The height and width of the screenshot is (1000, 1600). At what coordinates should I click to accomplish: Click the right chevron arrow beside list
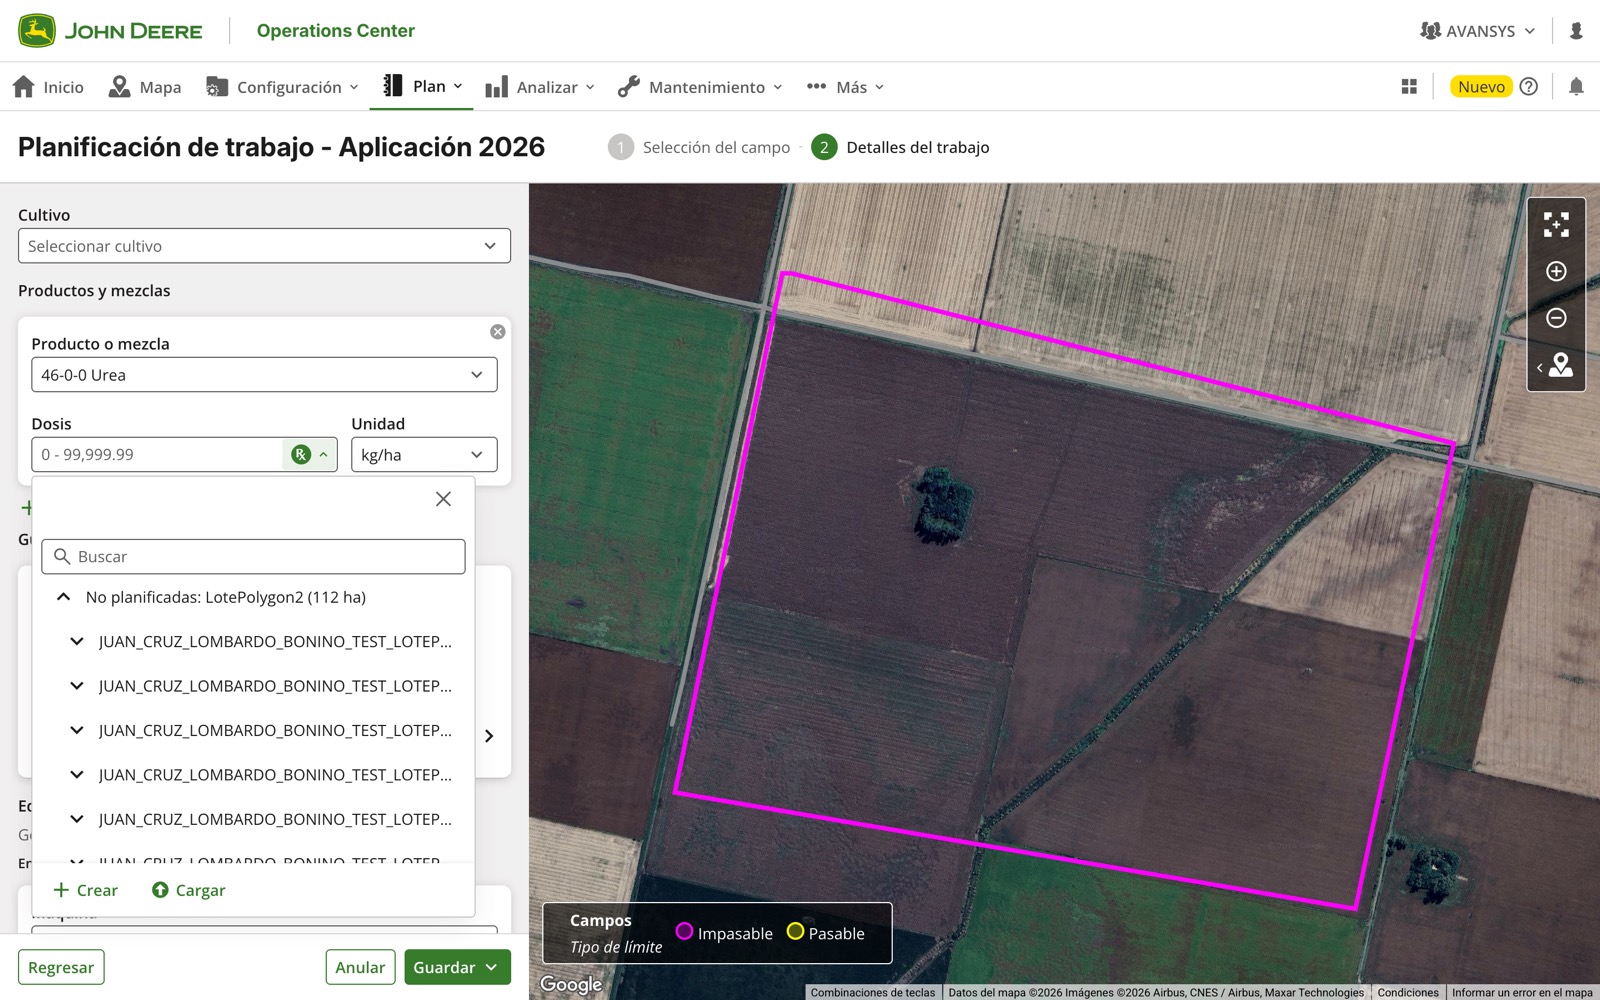pos(489,736)
